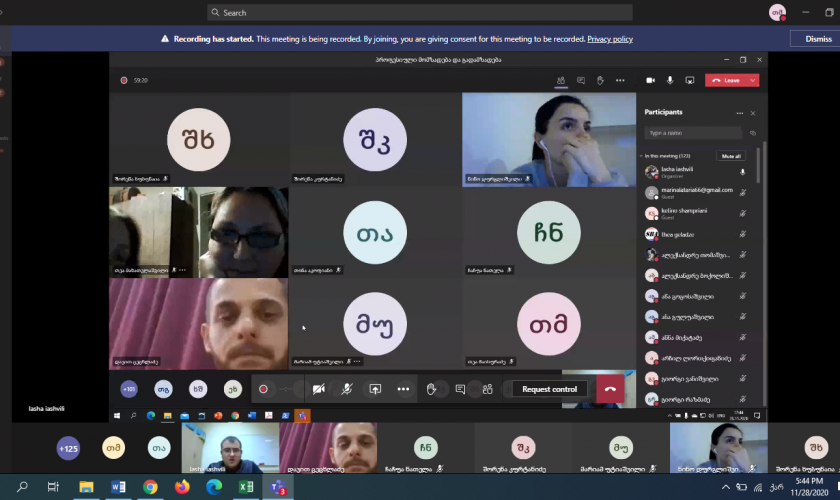Toggle camera in the meeting control bar
Viewport: 840px width, 500px height.
(x=319, y=389)
